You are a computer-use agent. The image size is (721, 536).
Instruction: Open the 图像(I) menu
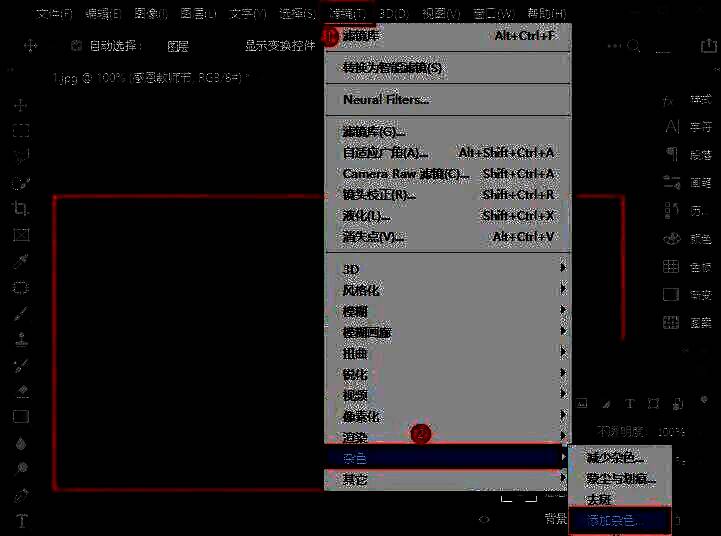(x=150, y=14)
